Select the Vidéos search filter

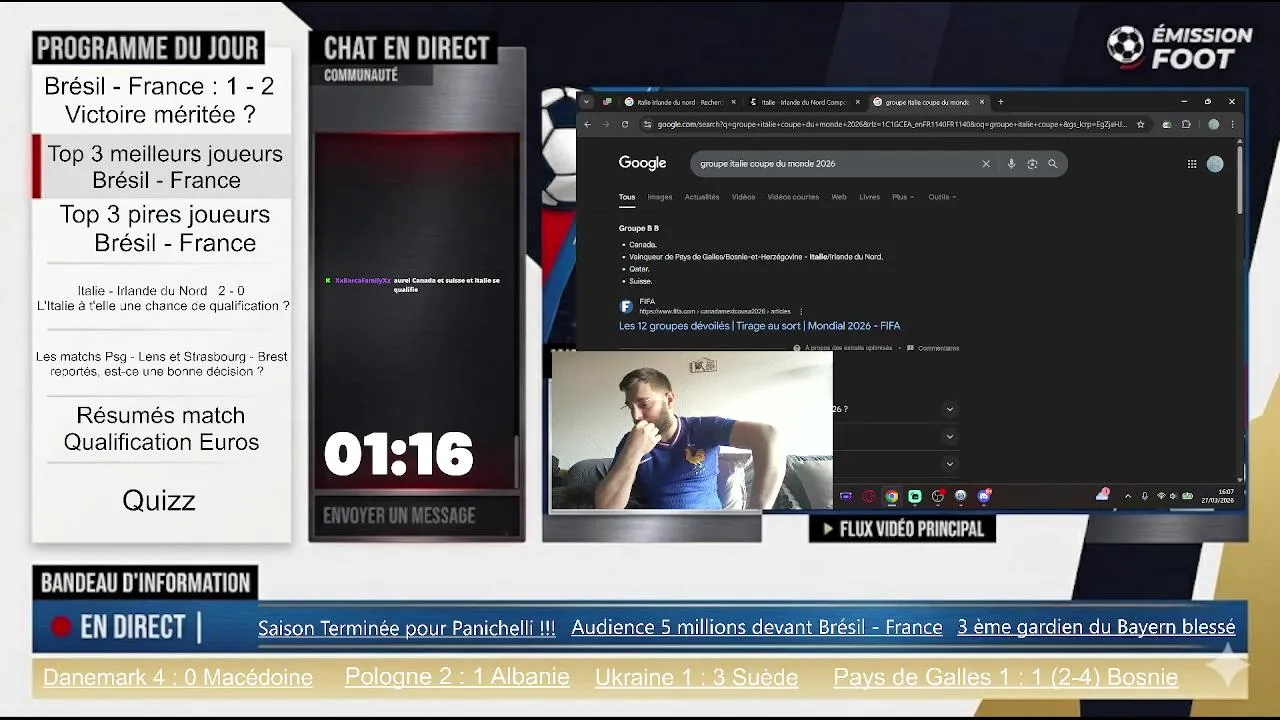point(743,197)
